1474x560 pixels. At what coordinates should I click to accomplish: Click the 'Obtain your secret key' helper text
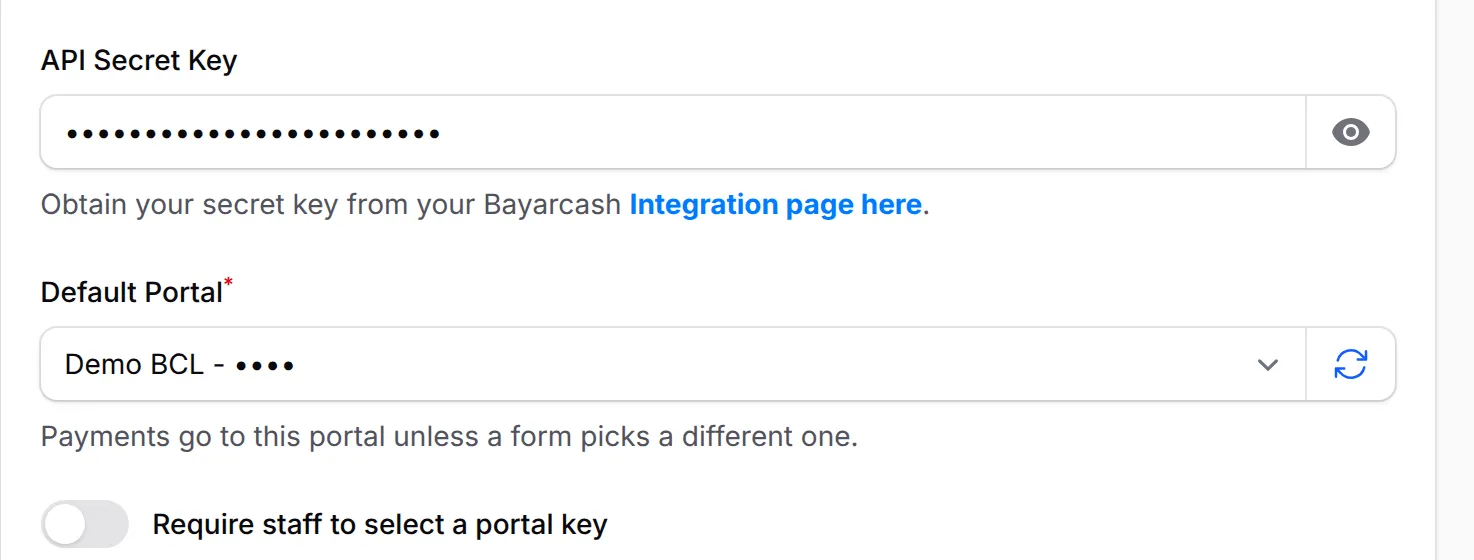click(x=485, y=205)
